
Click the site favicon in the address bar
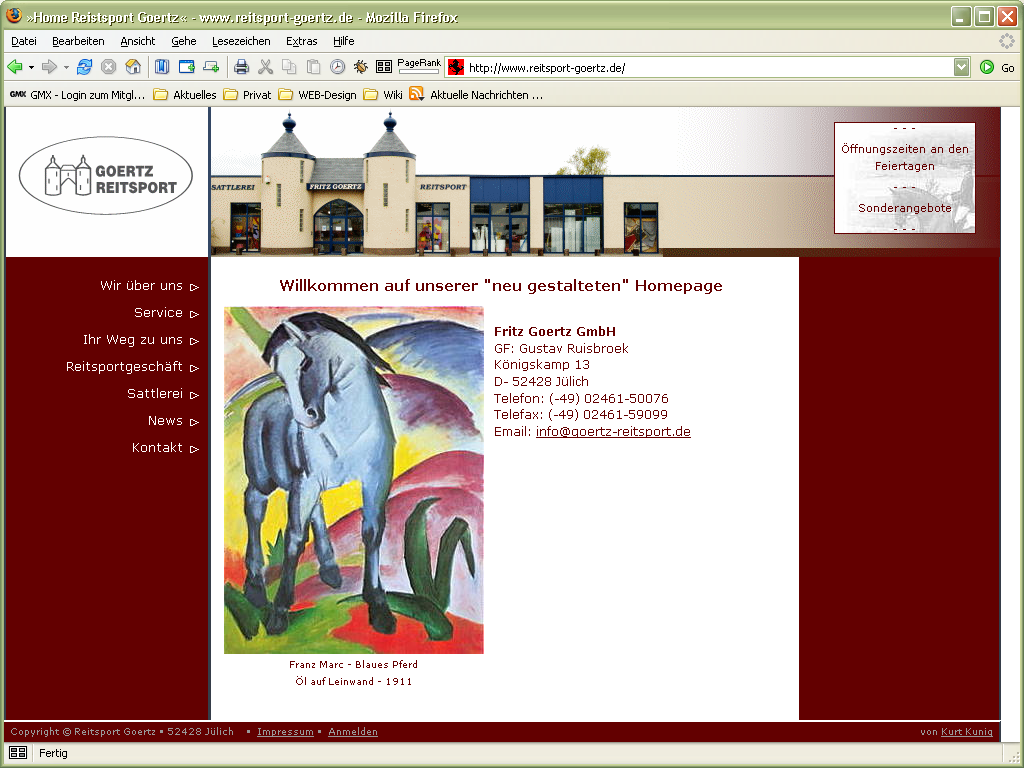[456, 67]
